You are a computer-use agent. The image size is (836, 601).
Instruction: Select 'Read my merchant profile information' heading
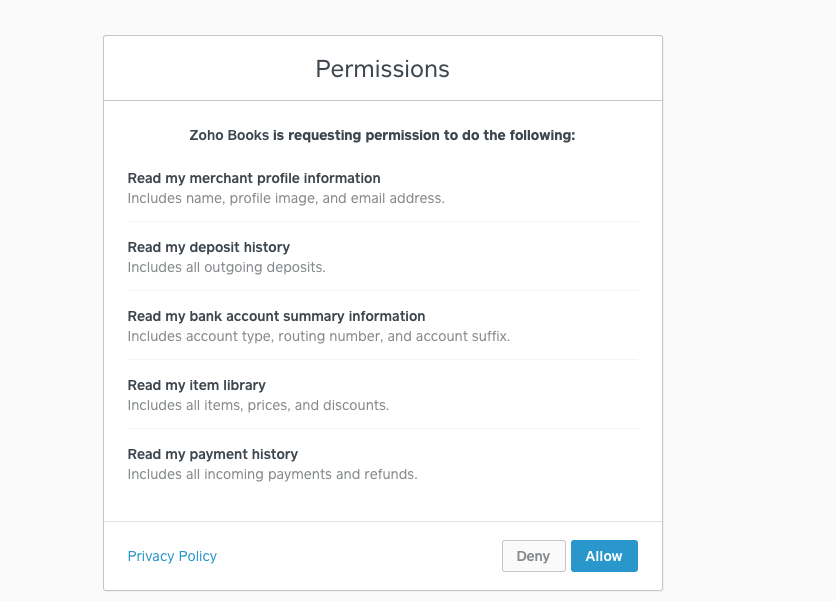[x=254, y=178]
